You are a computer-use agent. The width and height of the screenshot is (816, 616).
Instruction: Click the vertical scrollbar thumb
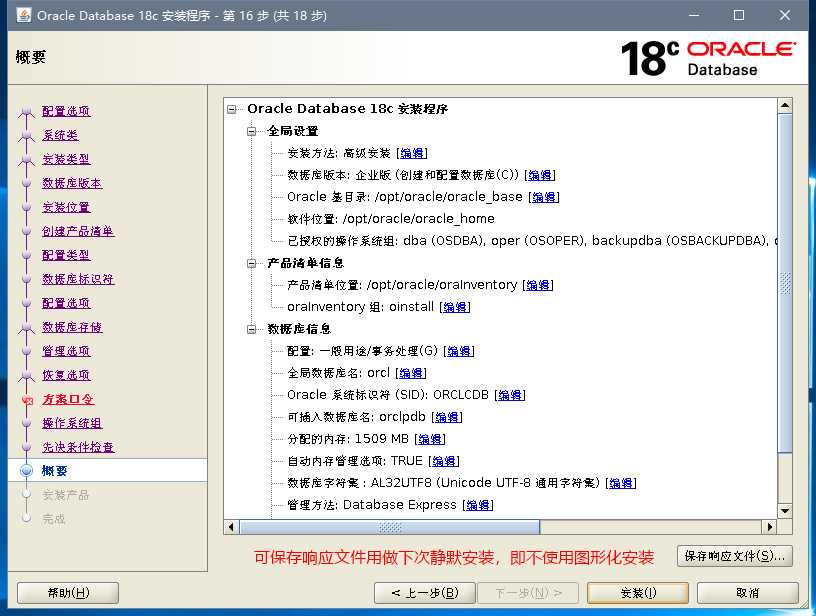(785, 283)
